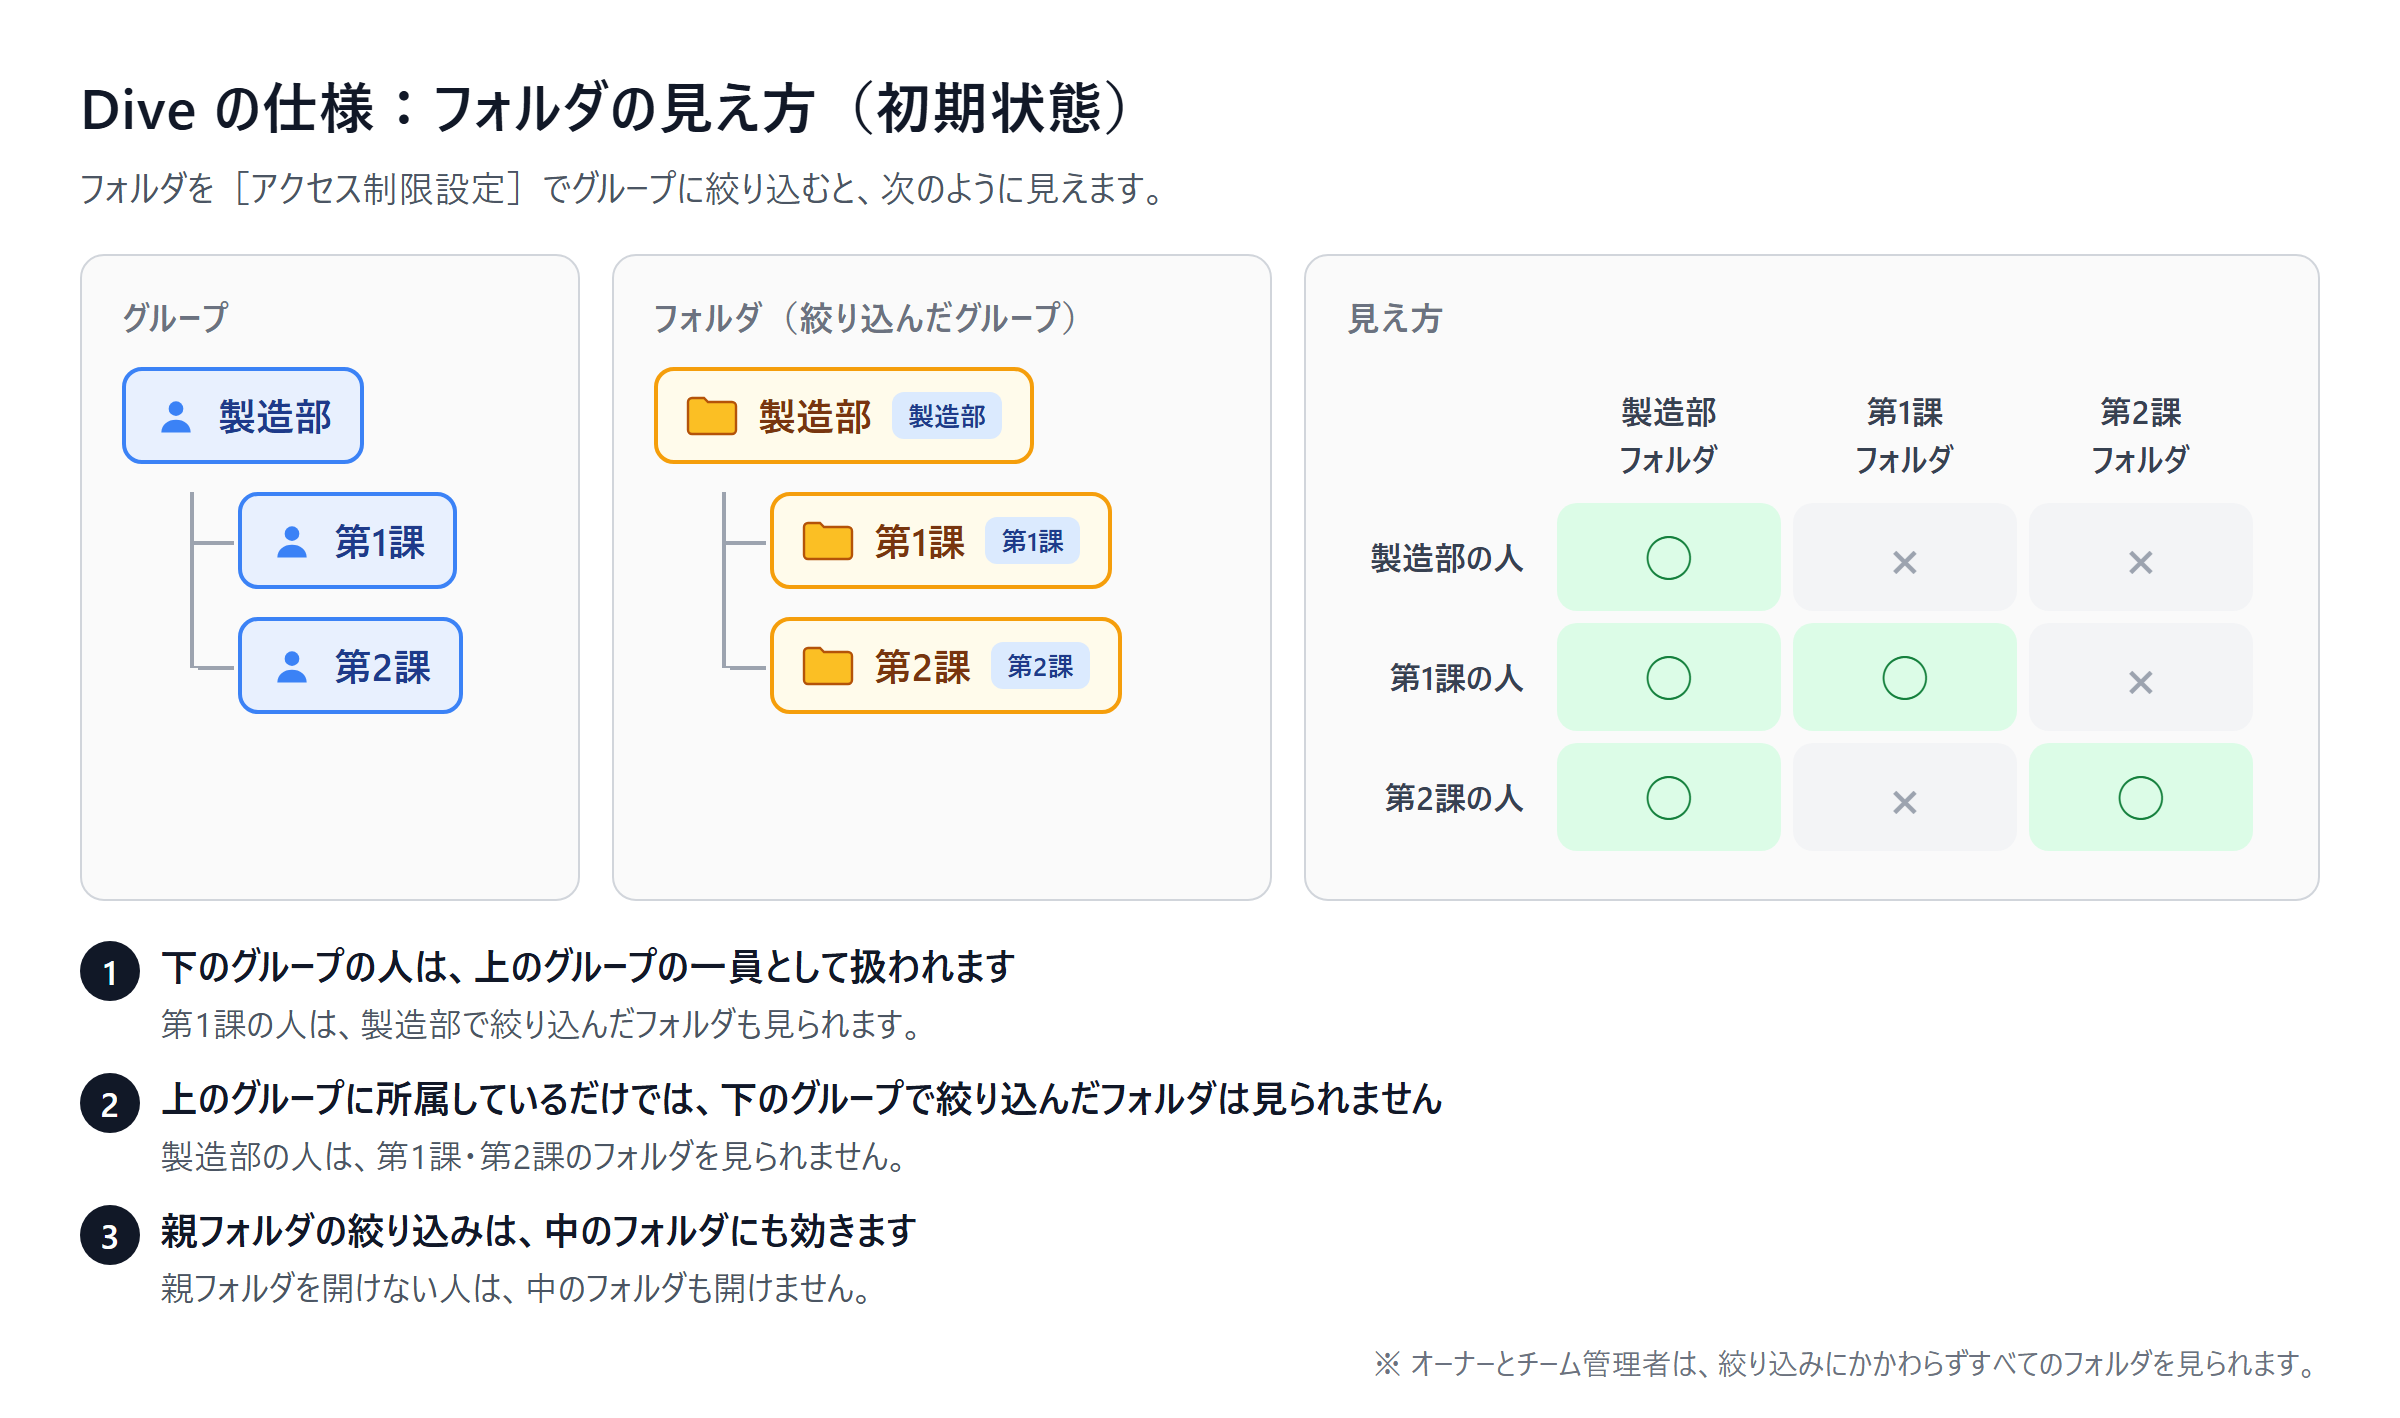Screen dimensions: 2400x1418
Task: Click the numbered circle 2 icon
Action: [110, 1103]
